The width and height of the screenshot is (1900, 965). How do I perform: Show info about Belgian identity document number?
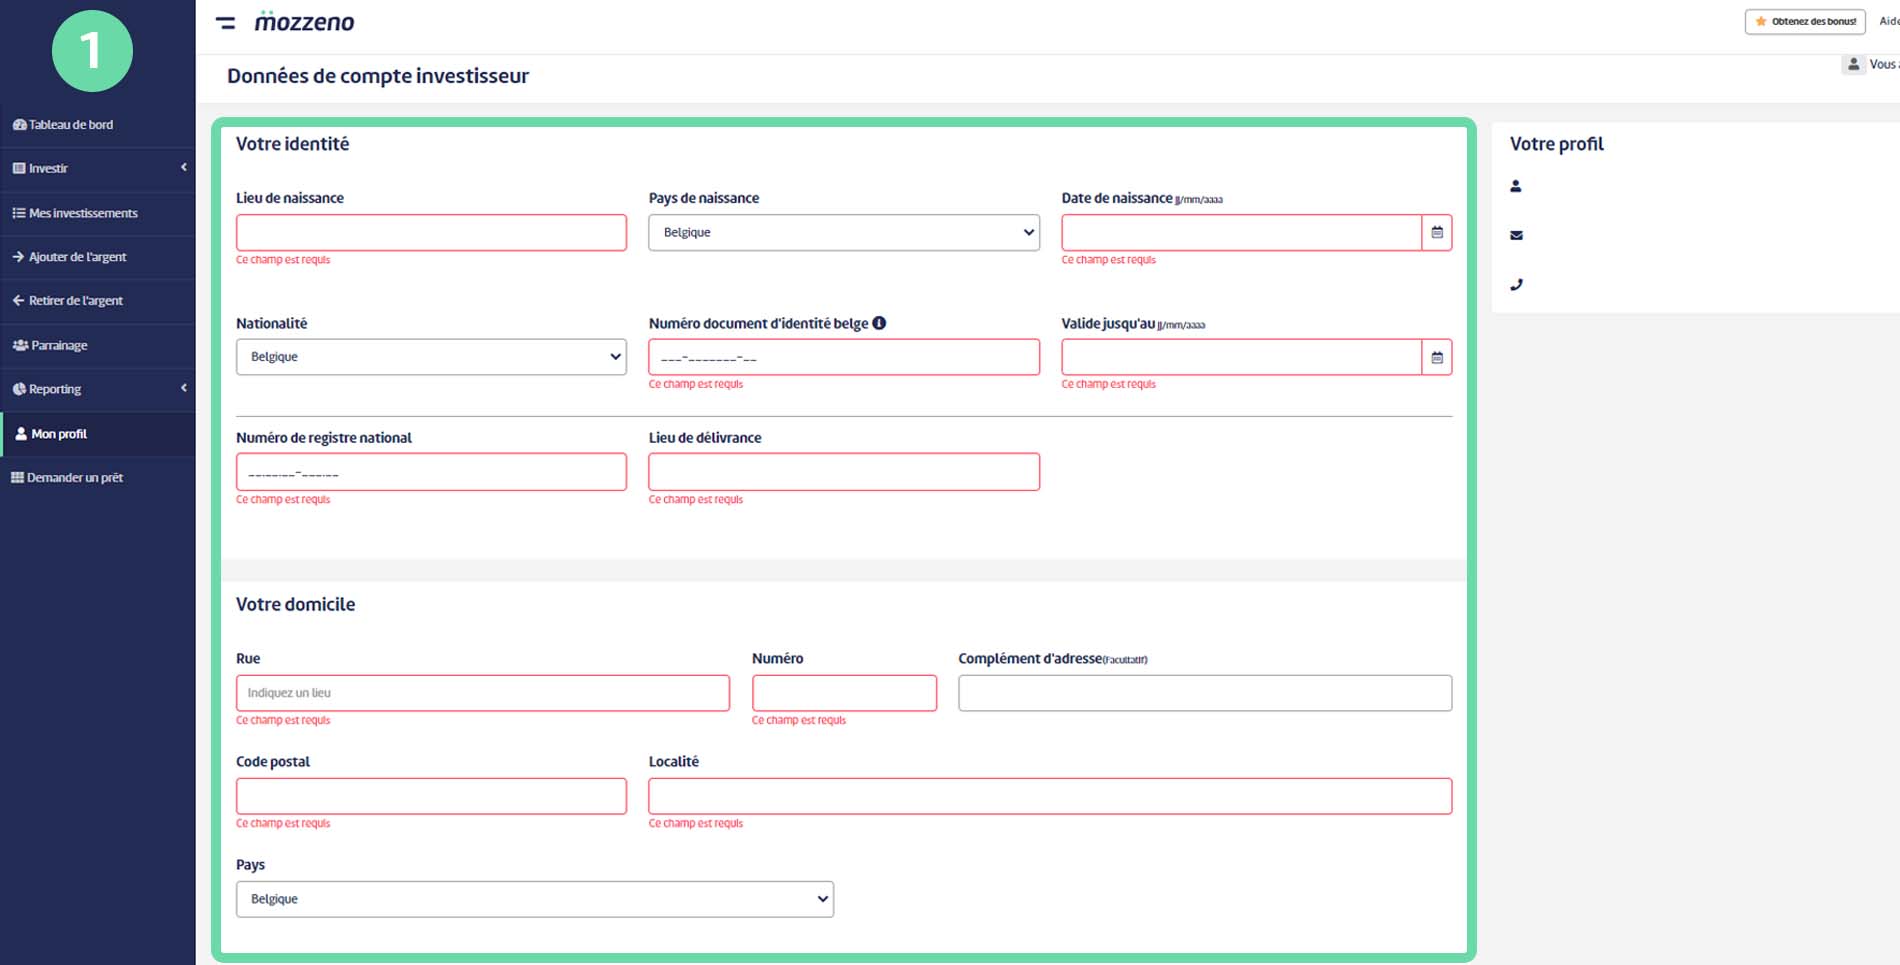(879, 323)
